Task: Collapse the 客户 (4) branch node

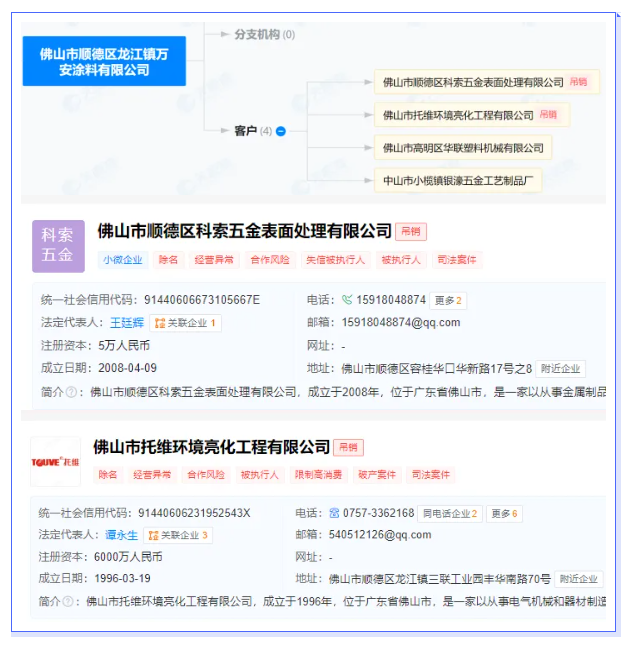Action: (281, 131)
